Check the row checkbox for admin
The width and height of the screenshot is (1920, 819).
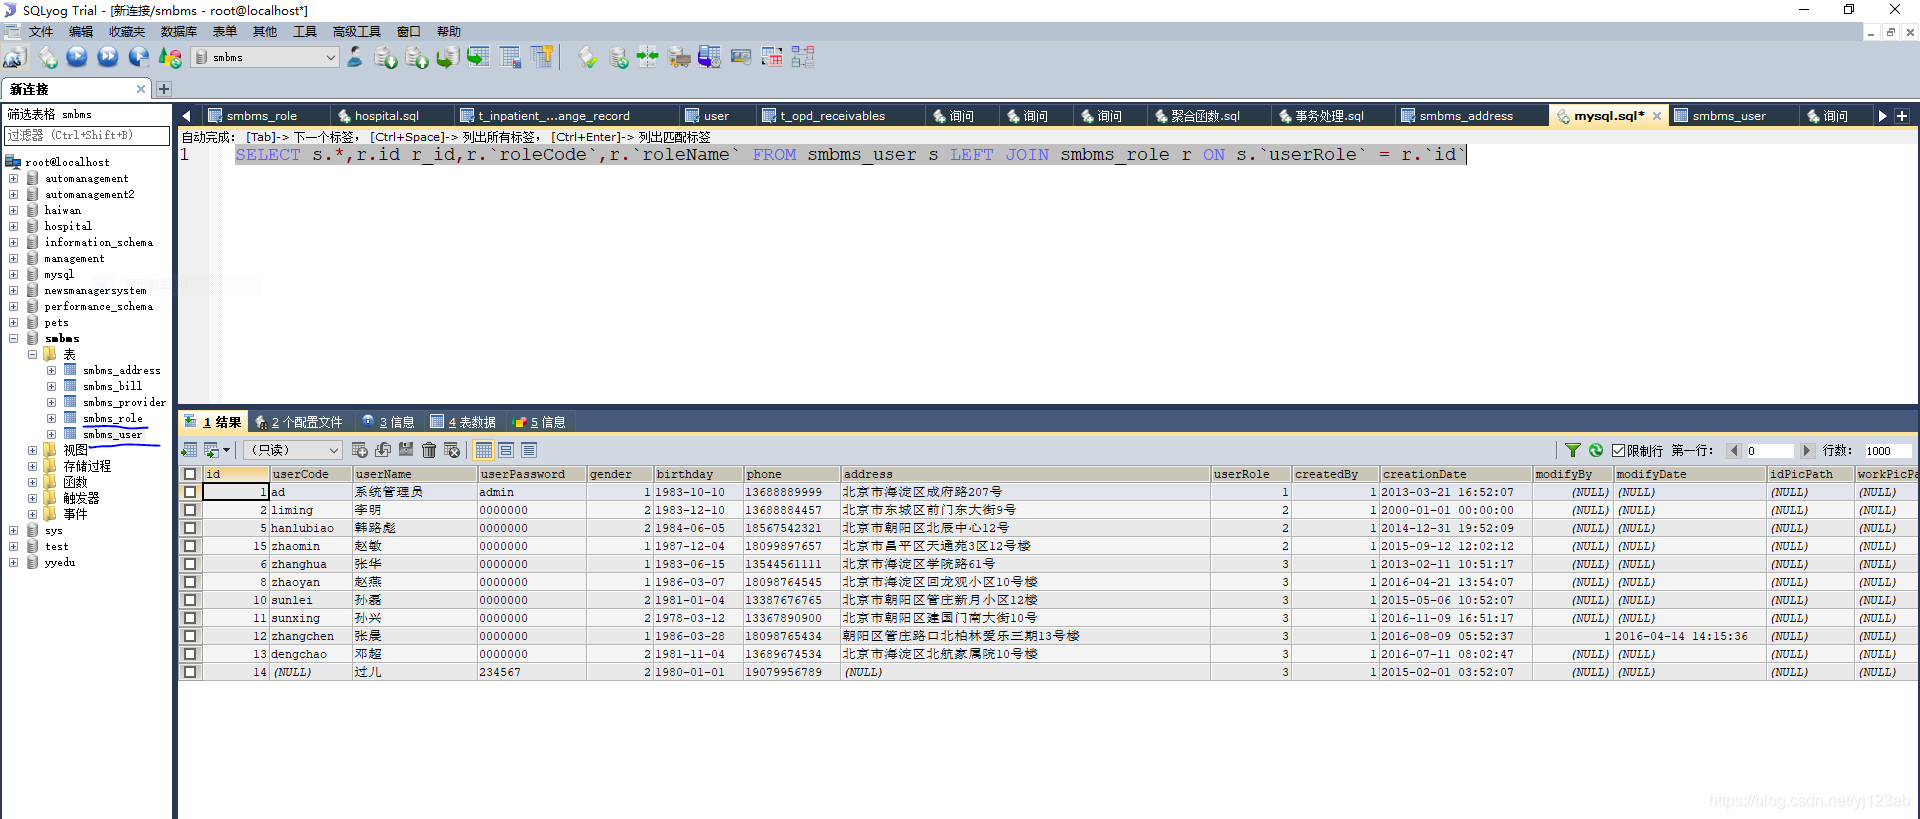pos(190,492)
